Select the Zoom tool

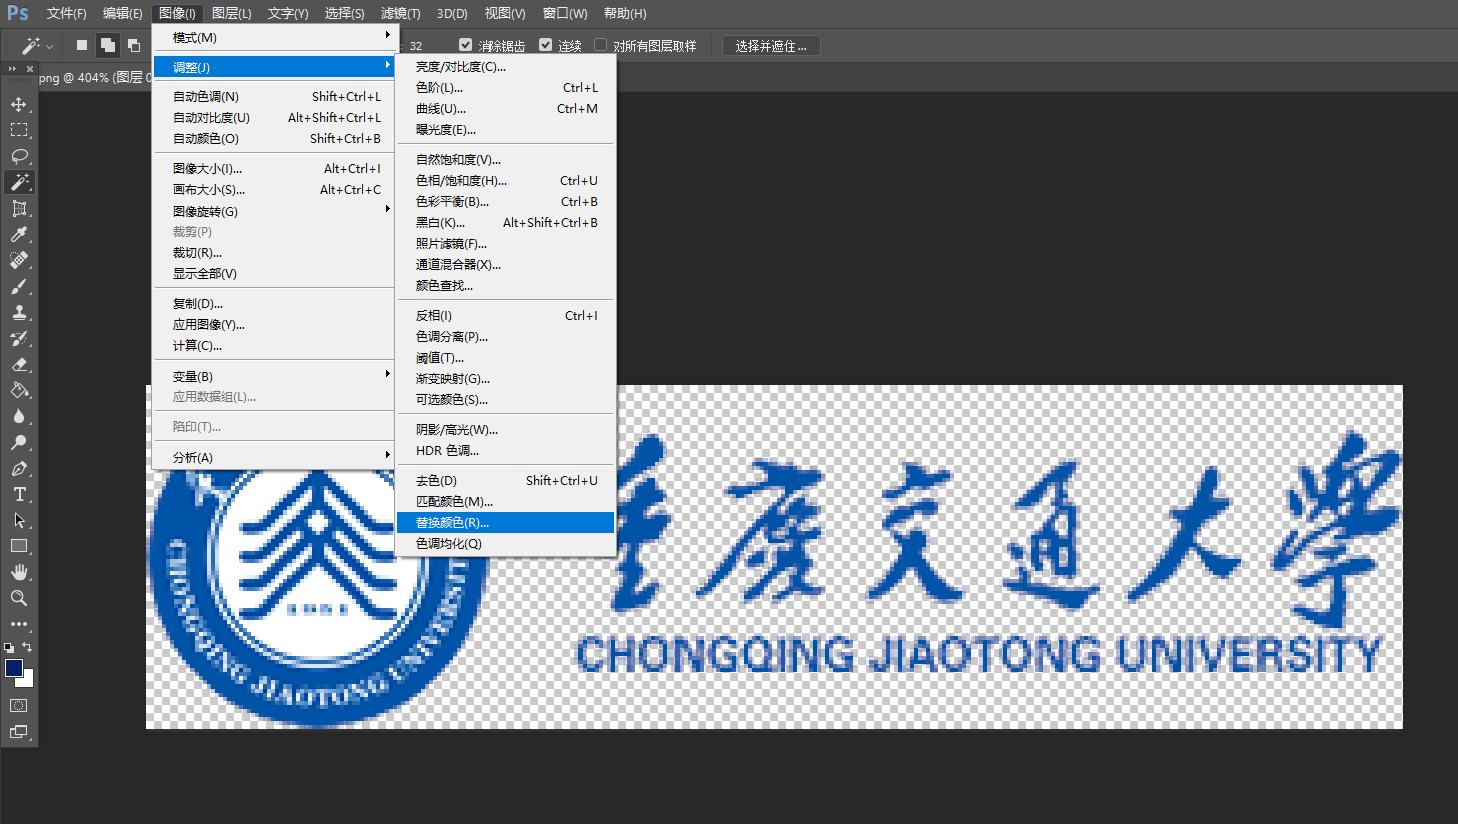click(x=19, y=598)
